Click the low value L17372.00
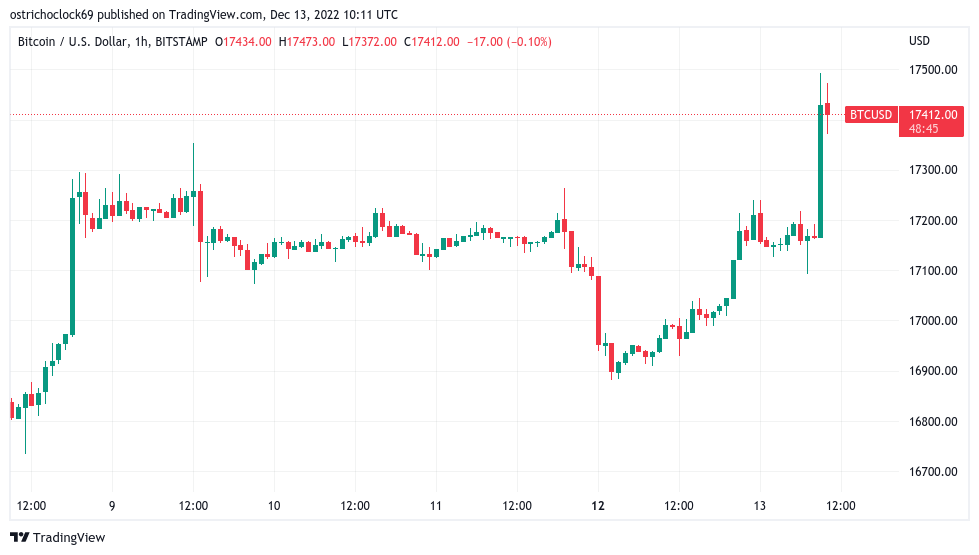 370,41
